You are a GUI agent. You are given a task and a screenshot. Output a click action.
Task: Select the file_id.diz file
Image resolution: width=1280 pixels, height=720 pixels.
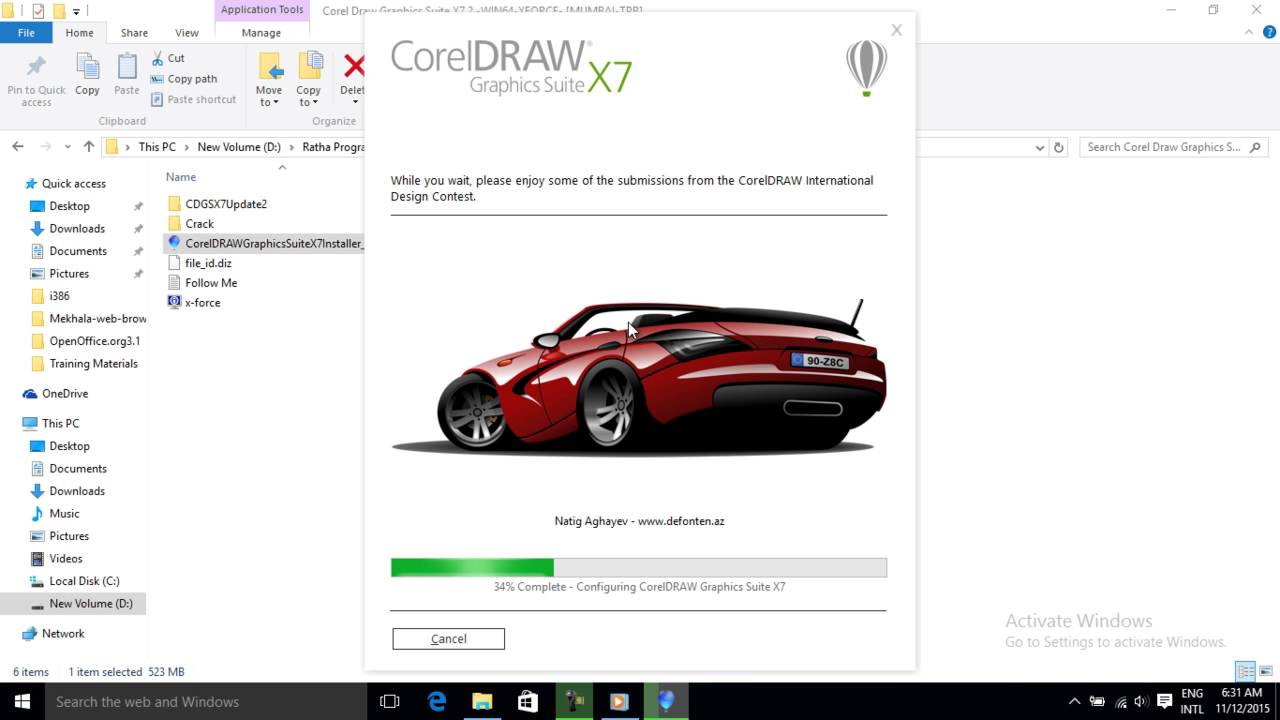point(208,263)
